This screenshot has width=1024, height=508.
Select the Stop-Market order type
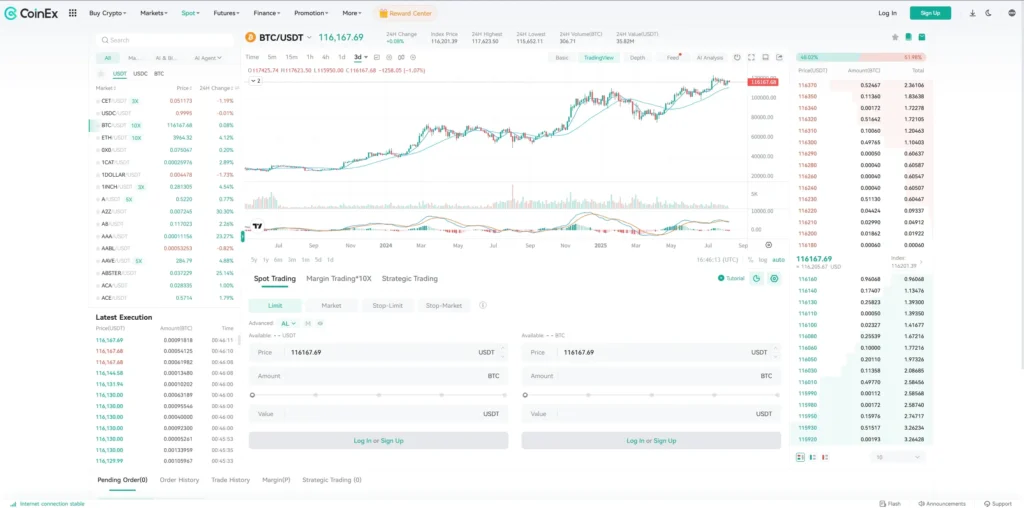point(443,305)
